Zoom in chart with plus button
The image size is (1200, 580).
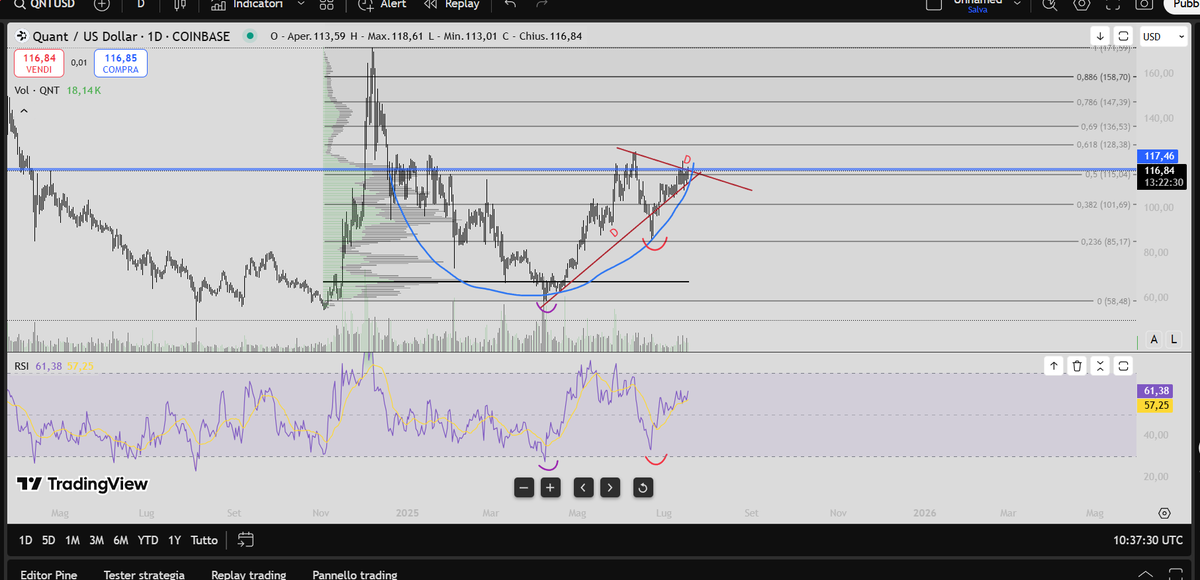click(550, 488)
